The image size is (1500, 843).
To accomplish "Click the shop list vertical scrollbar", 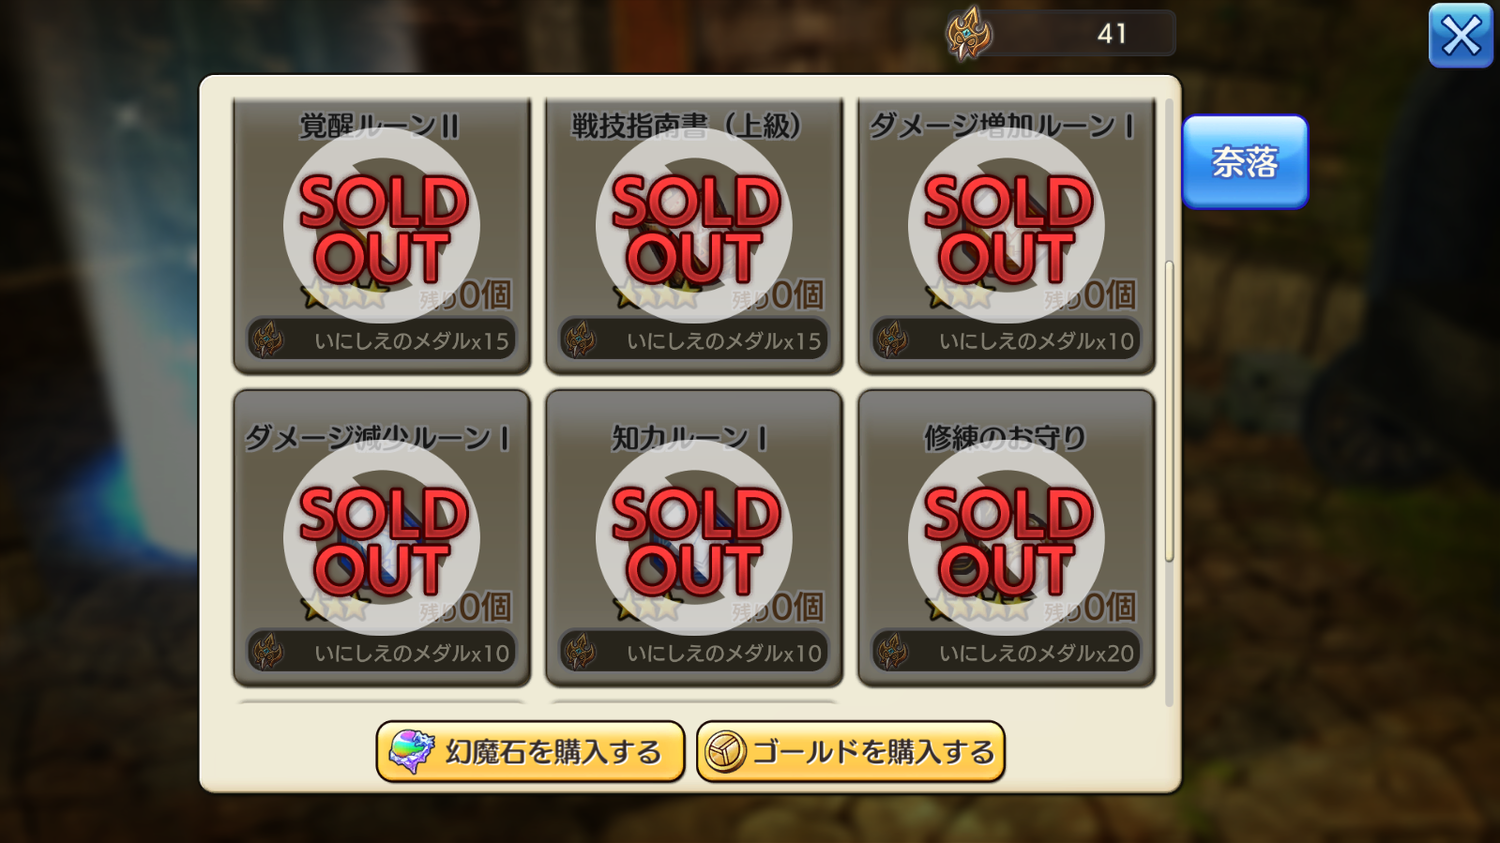I will [1169, 410].
